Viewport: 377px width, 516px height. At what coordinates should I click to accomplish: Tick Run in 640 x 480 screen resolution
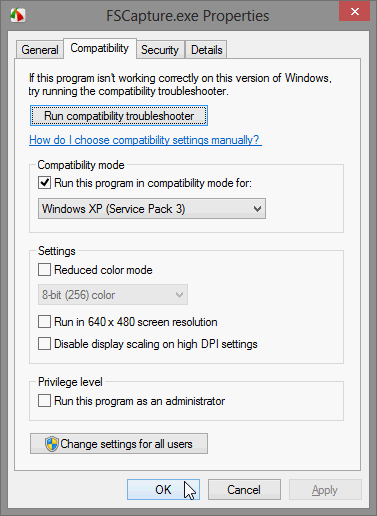click(44, 322)
